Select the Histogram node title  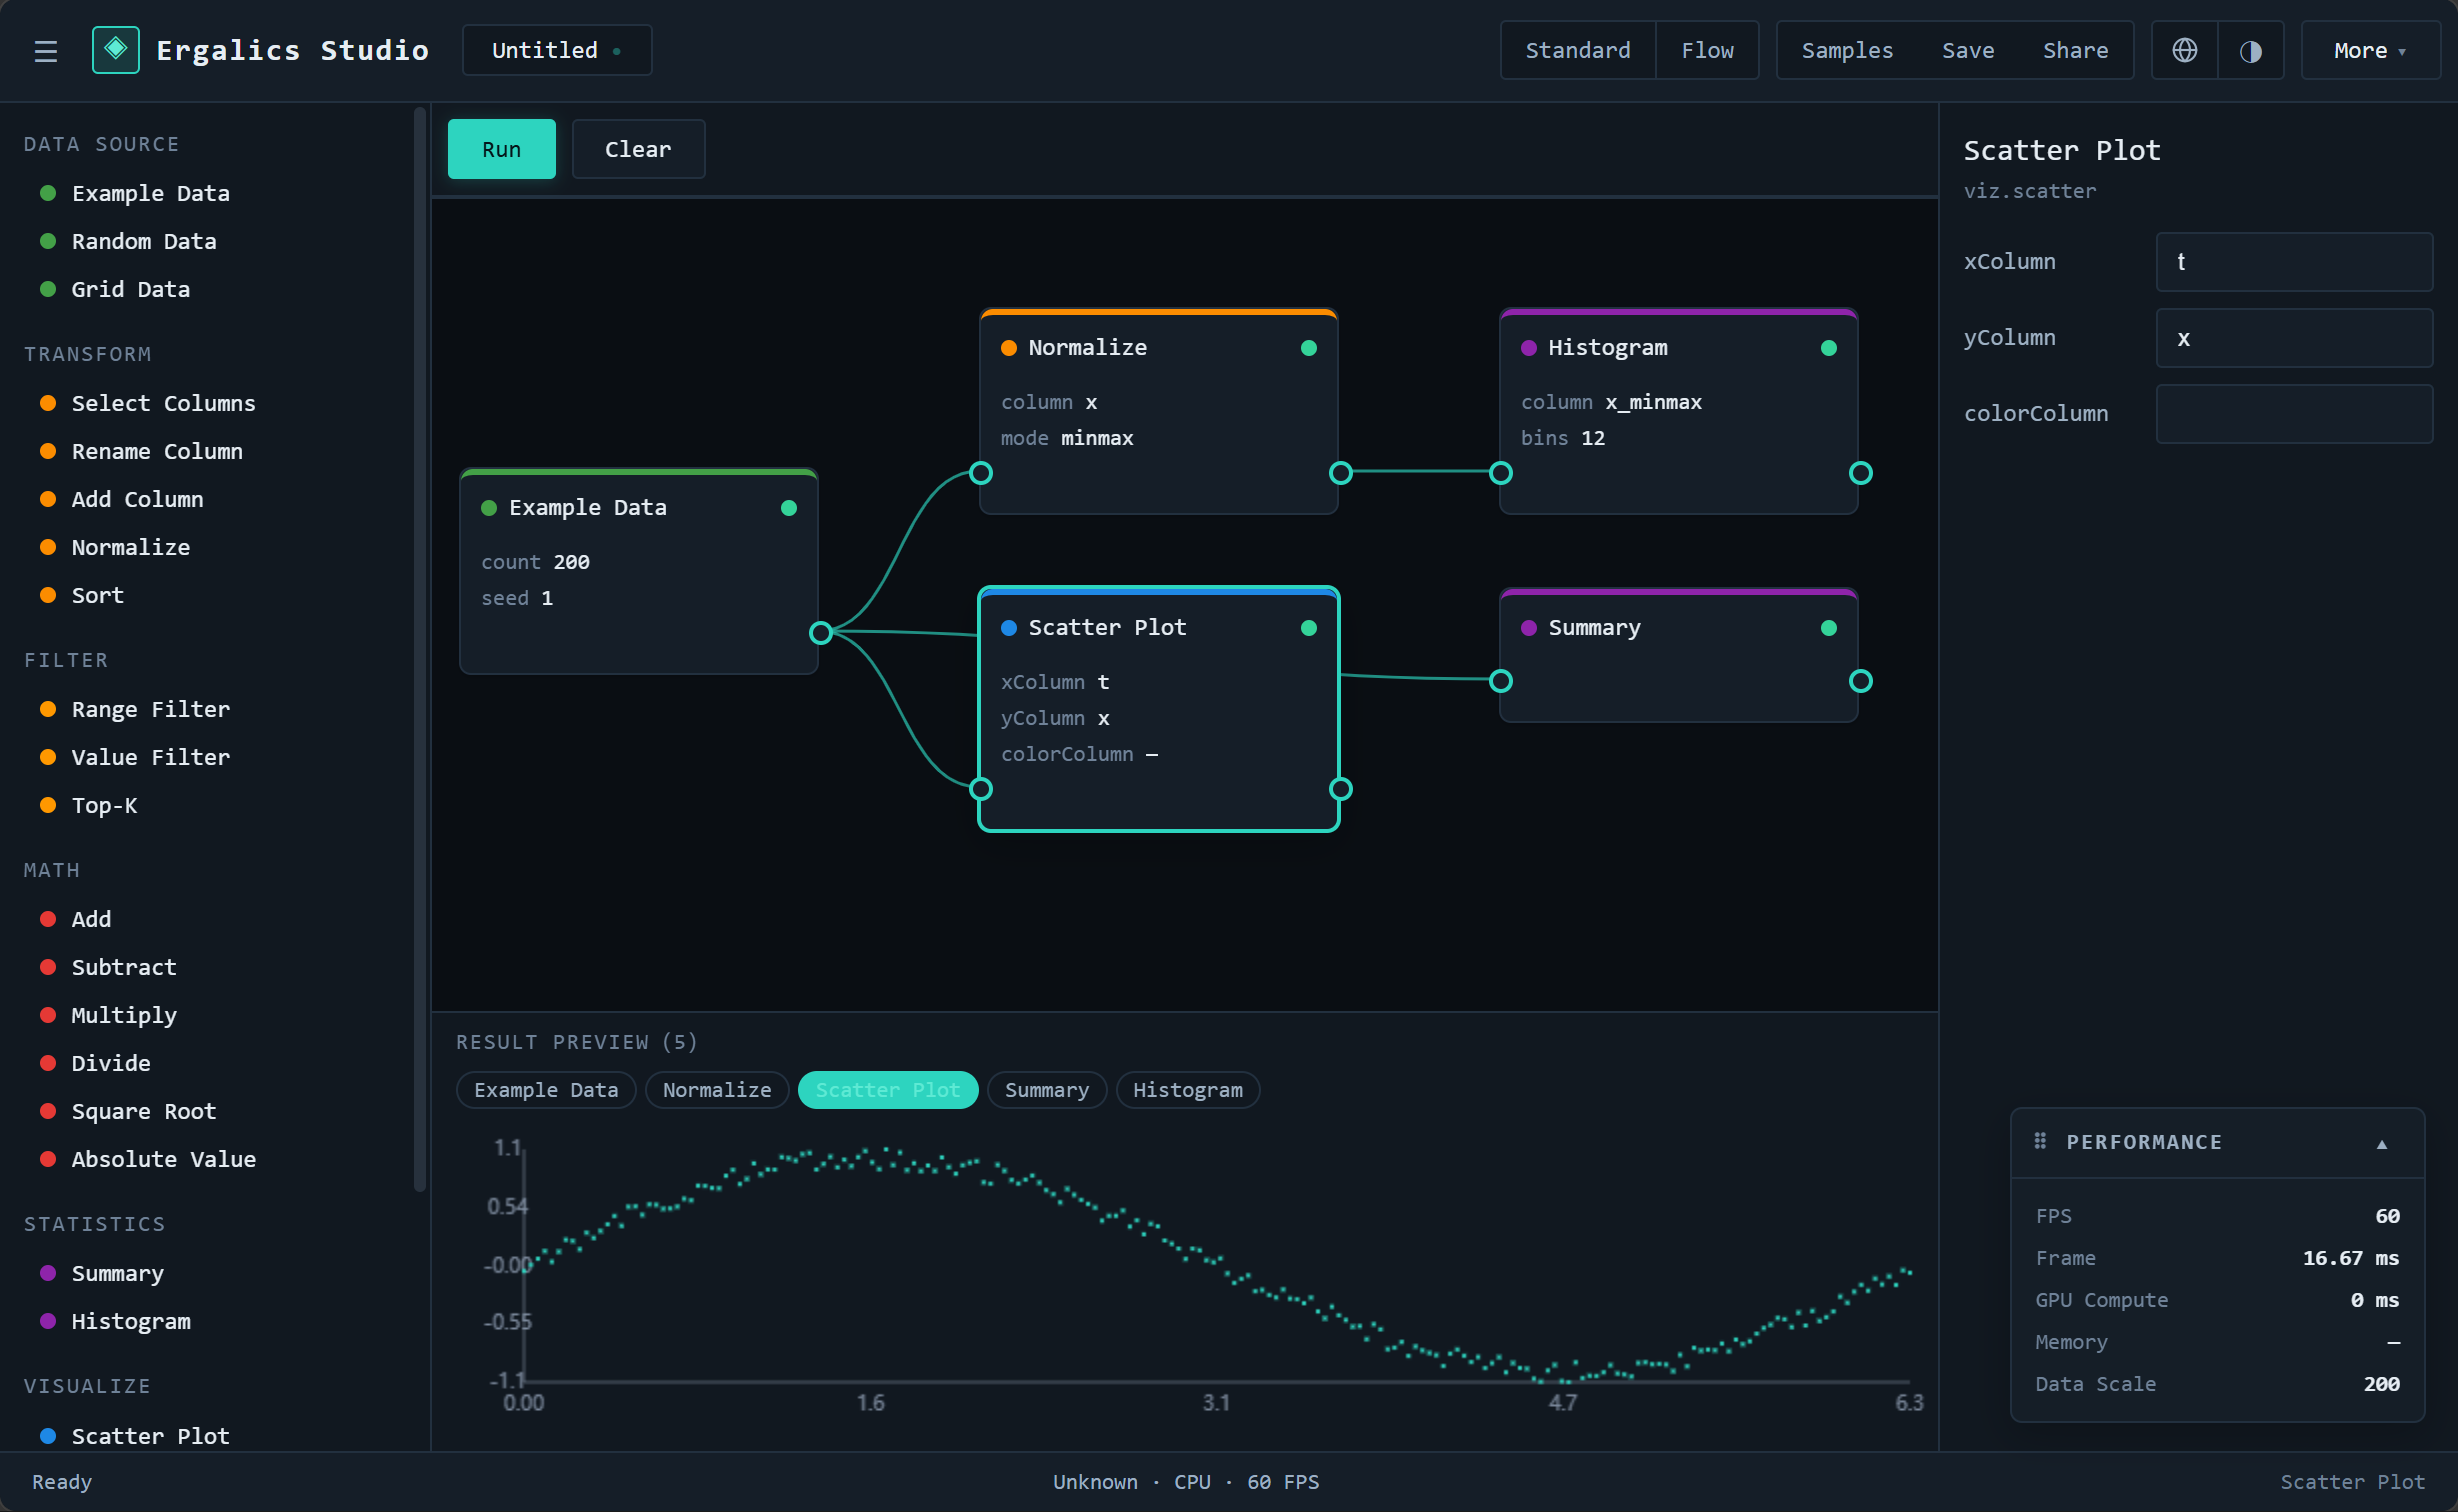tap(1608, 347)
